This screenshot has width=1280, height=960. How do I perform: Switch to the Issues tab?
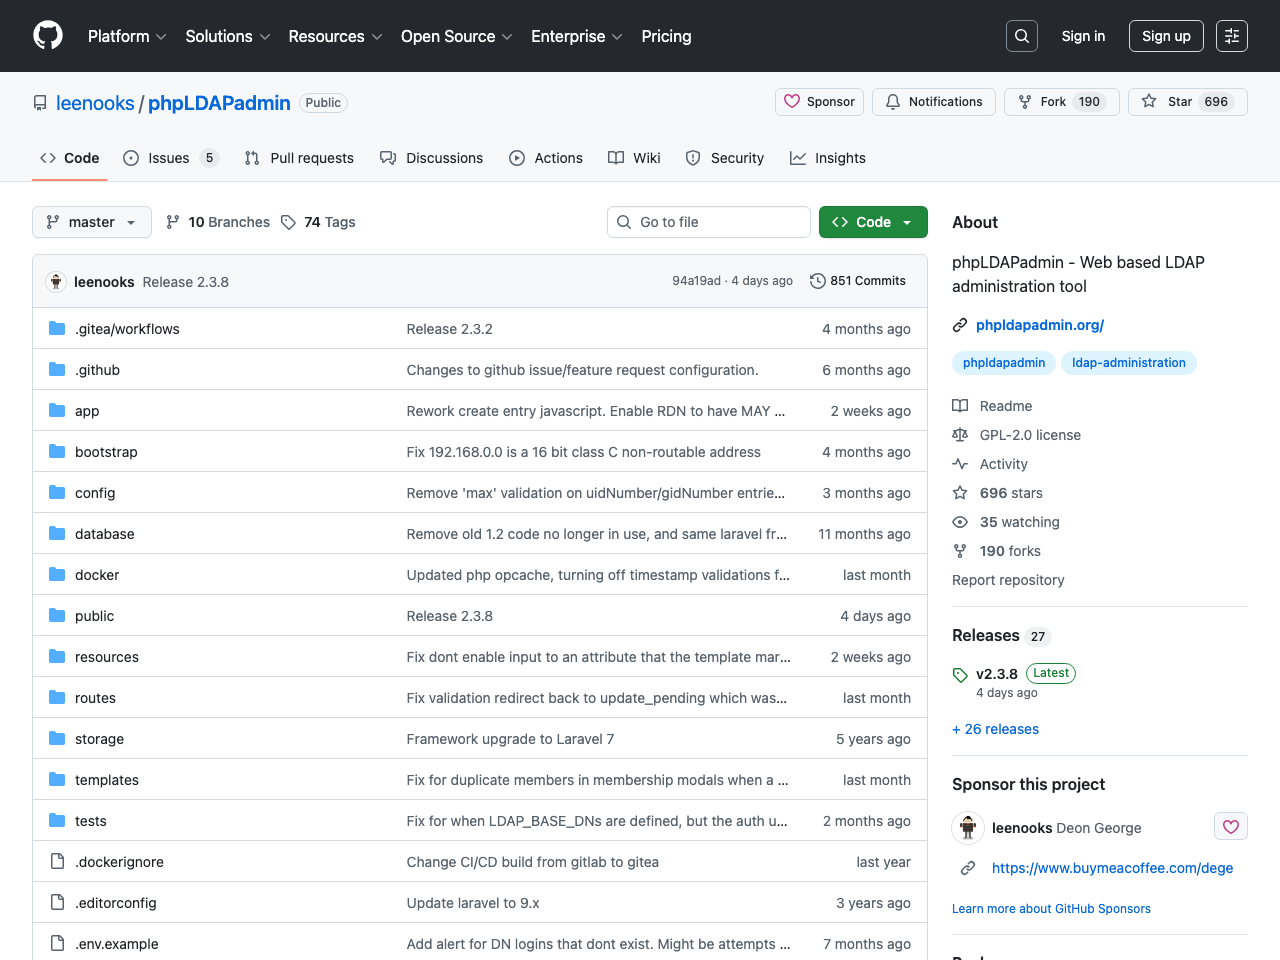tap(170, 157)
